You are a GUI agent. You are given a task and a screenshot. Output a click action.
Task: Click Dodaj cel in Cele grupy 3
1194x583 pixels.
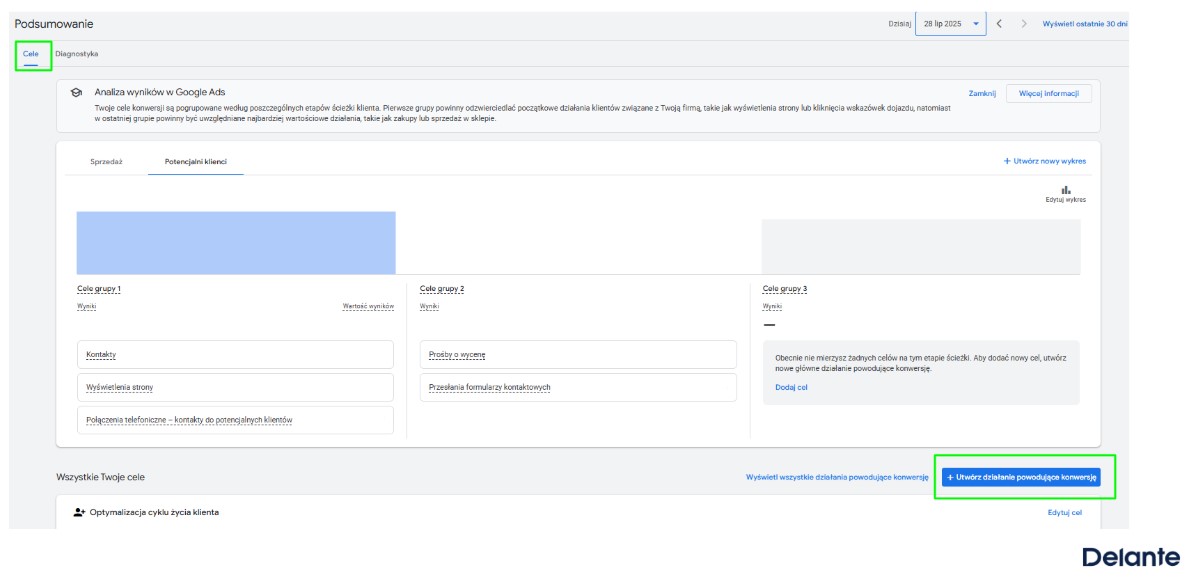[x=791, y=387]
